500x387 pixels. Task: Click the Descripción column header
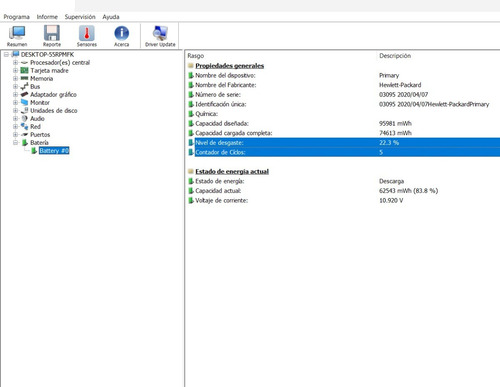[x=395, y=56]
